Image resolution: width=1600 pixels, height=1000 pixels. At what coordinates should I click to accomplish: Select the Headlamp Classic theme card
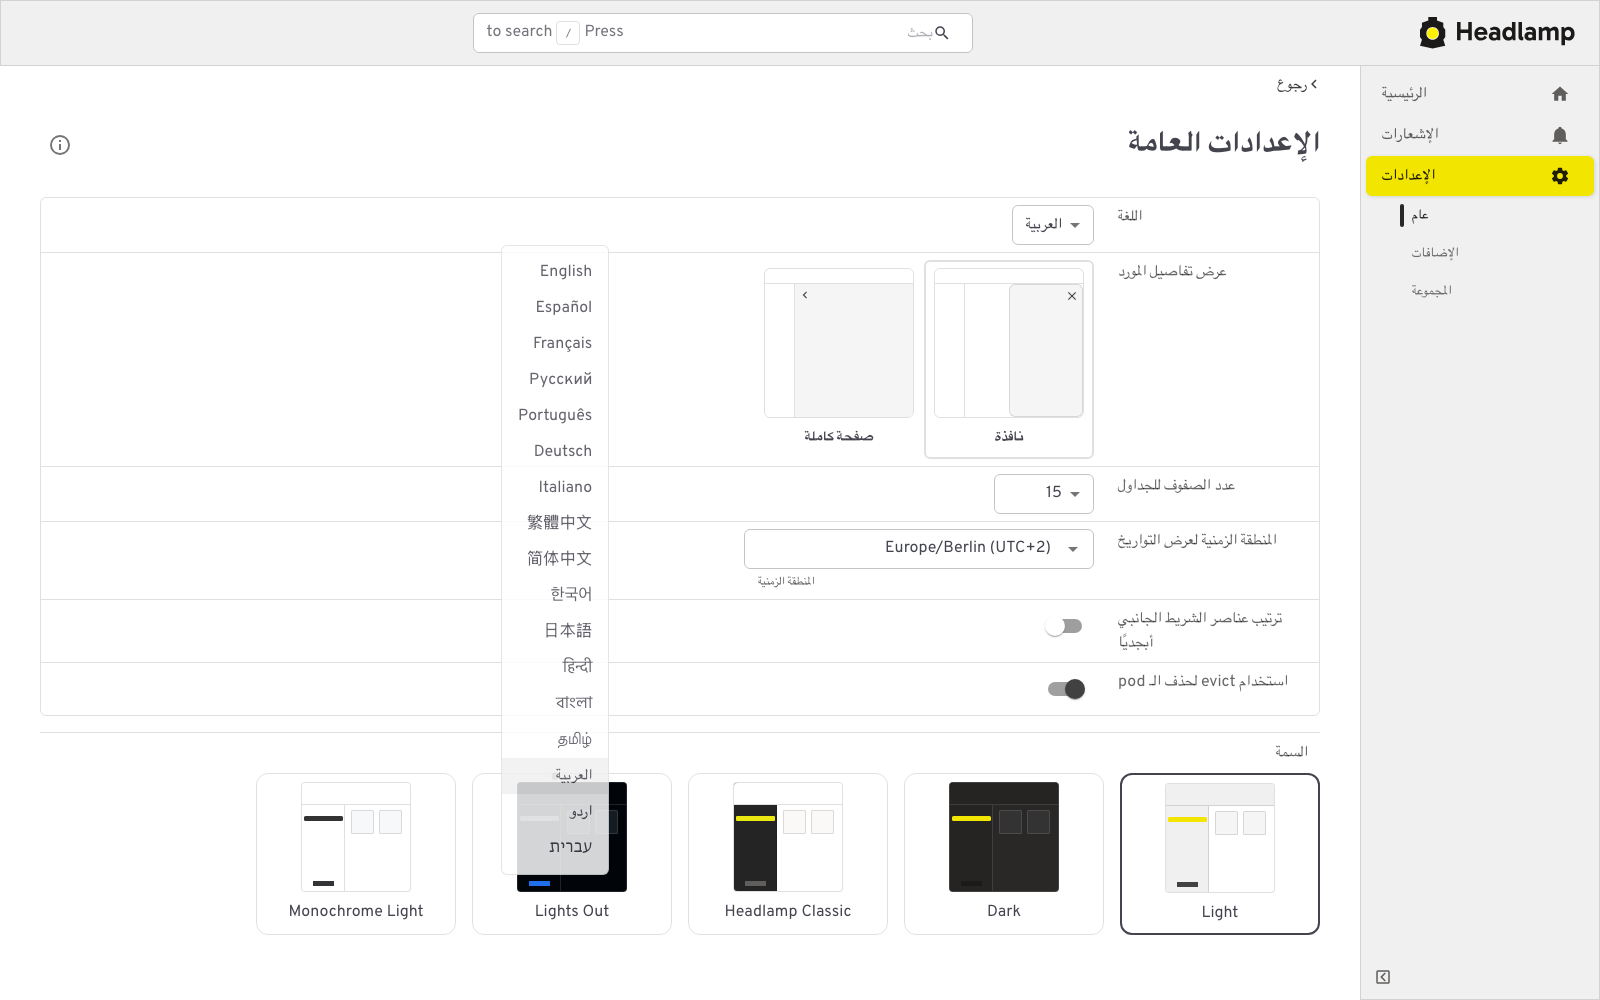(788, 854)
